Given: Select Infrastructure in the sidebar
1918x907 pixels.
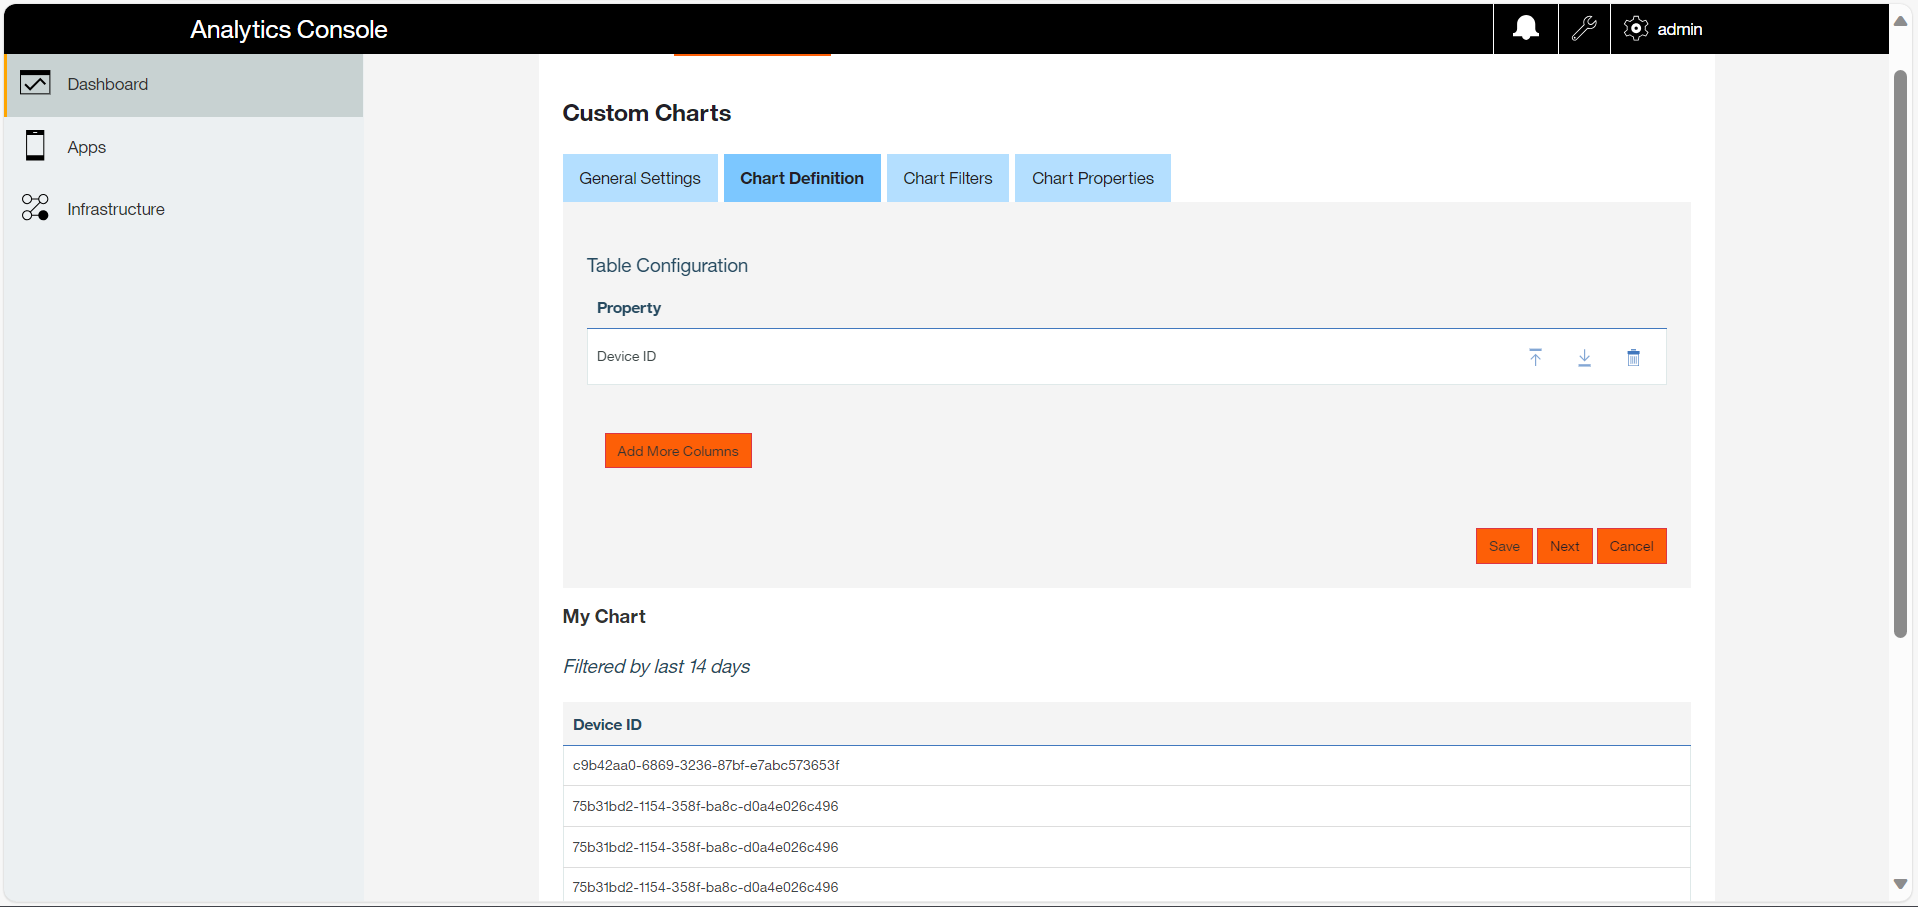Looking at the screenshot, I should pyautogui.click(x=184, y=209).
